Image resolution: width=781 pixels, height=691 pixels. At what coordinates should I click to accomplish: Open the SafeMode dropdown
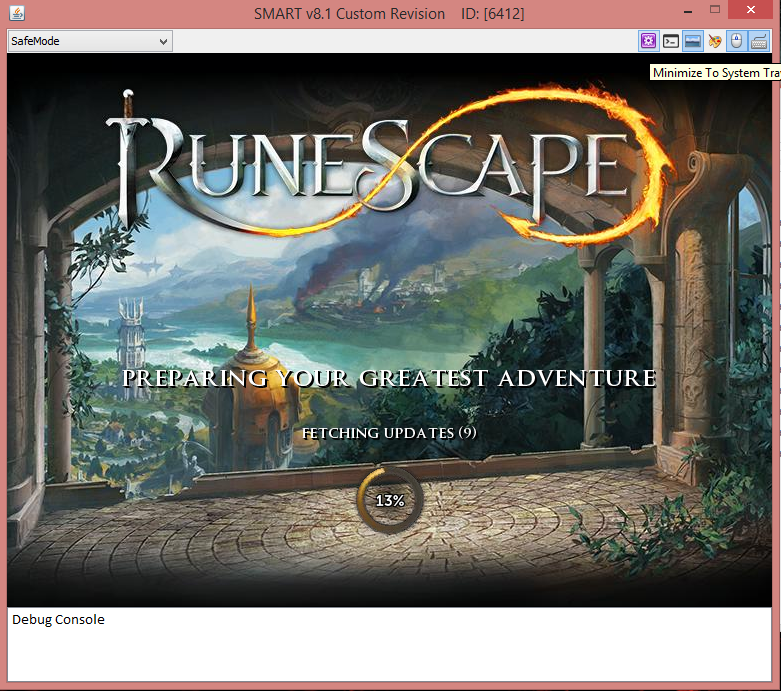click(90, 41)
